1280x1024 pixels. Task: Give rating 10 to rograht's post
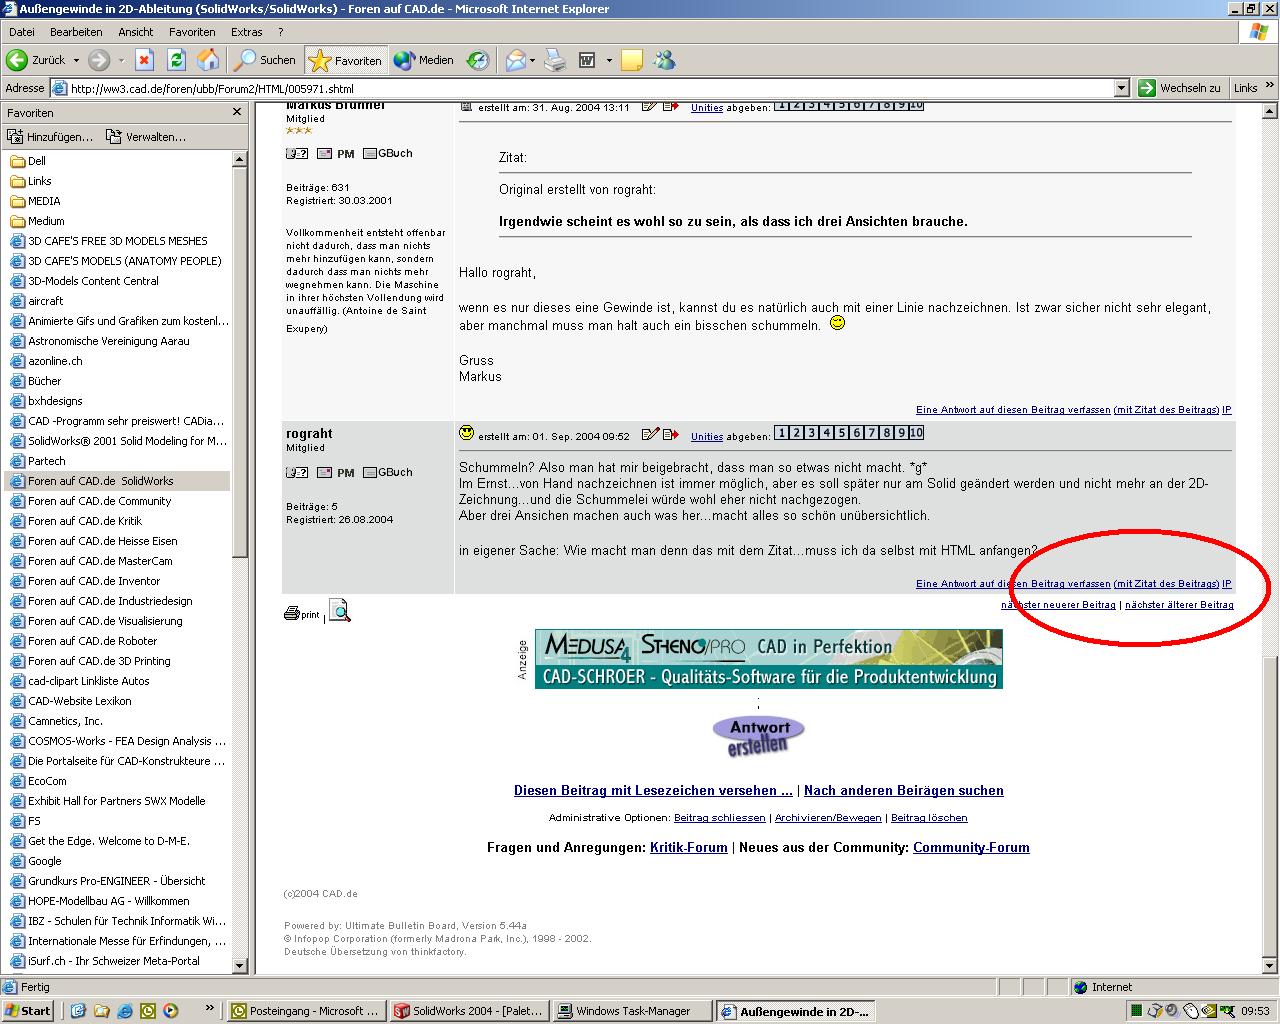pos(917,433)
